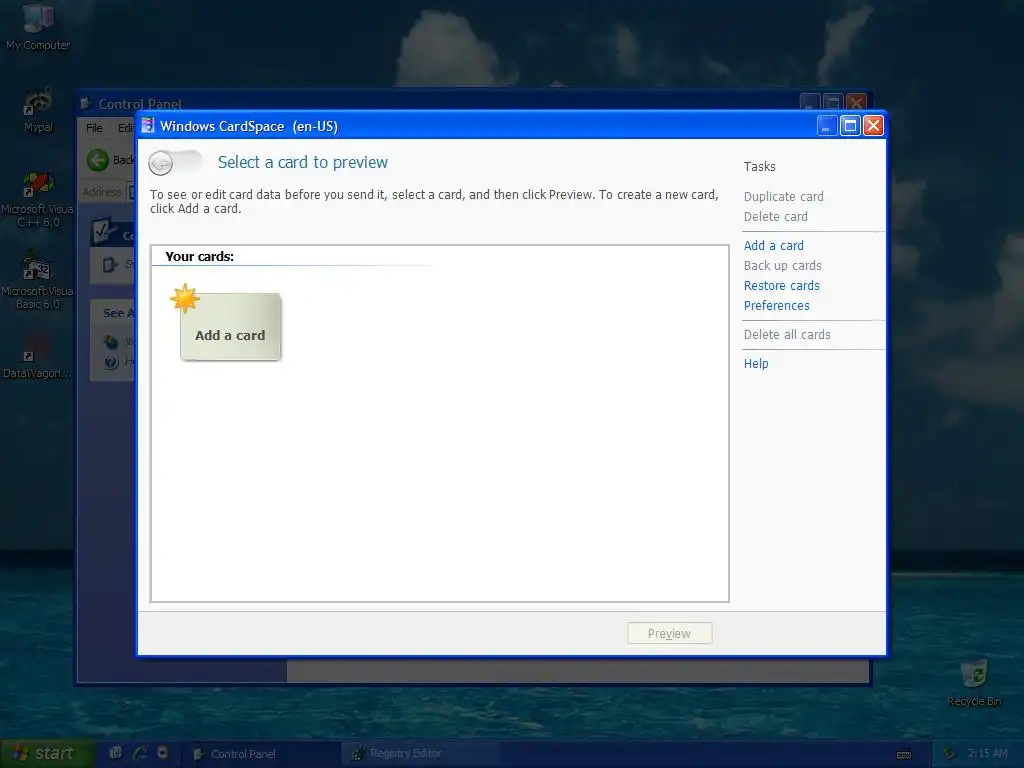The width and height of the screenshot is (1024, 768).
Task: Click Delete all cards task
Action: tap(787, 334)
